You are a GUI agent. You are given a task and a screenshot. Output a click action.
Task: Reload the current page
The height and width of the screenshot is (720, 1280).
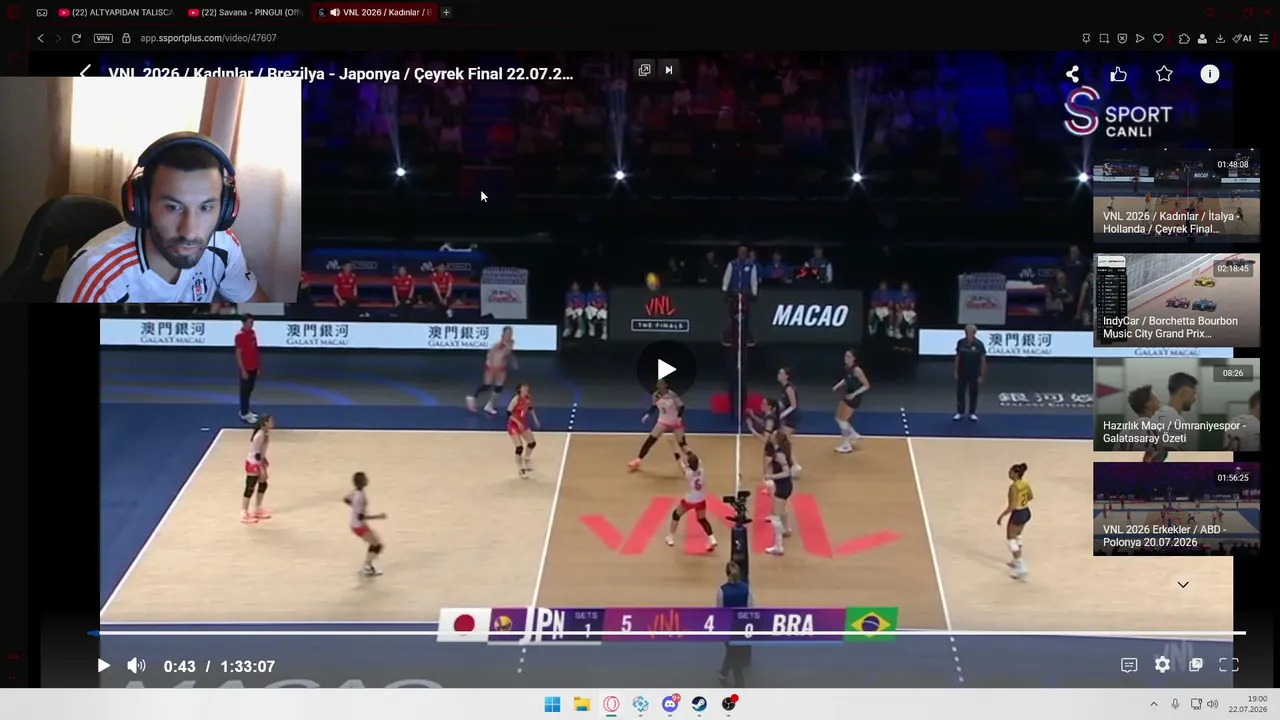click(x=76, y=38)
